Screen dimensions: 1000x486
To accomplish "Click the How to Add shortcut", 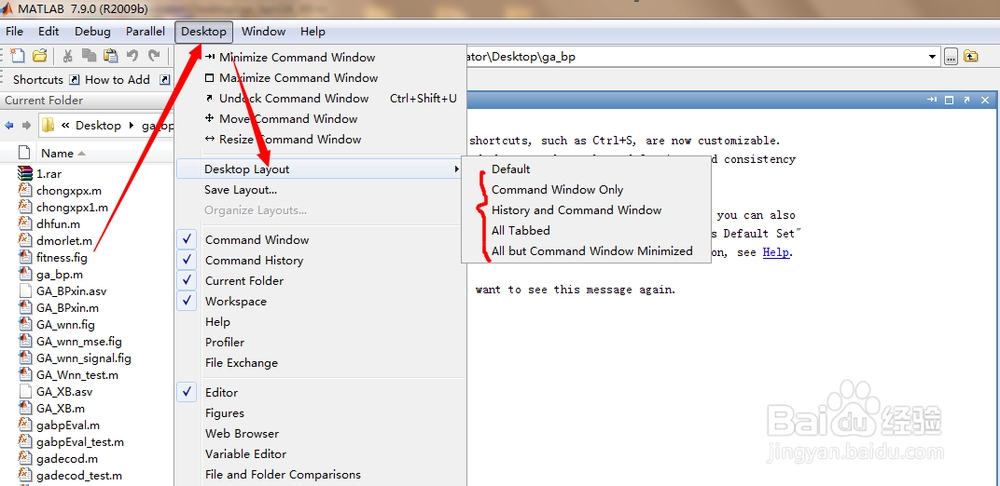I will 117,80.
